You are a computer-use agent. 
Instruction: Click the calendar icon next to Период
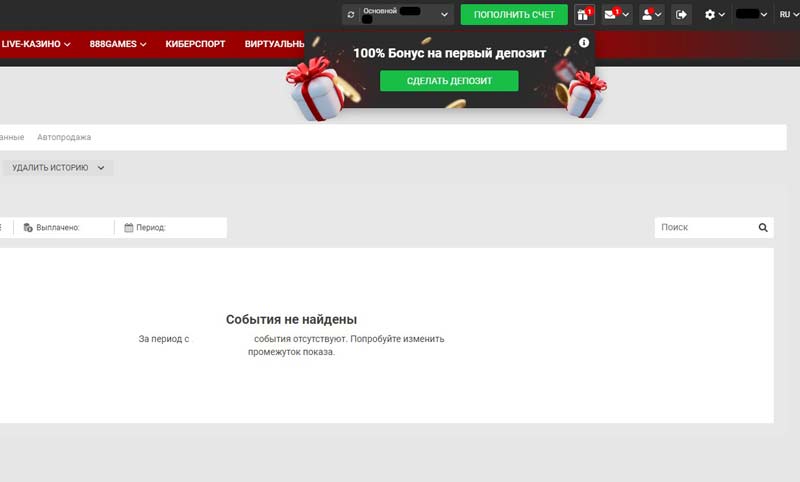pos(129,228)
